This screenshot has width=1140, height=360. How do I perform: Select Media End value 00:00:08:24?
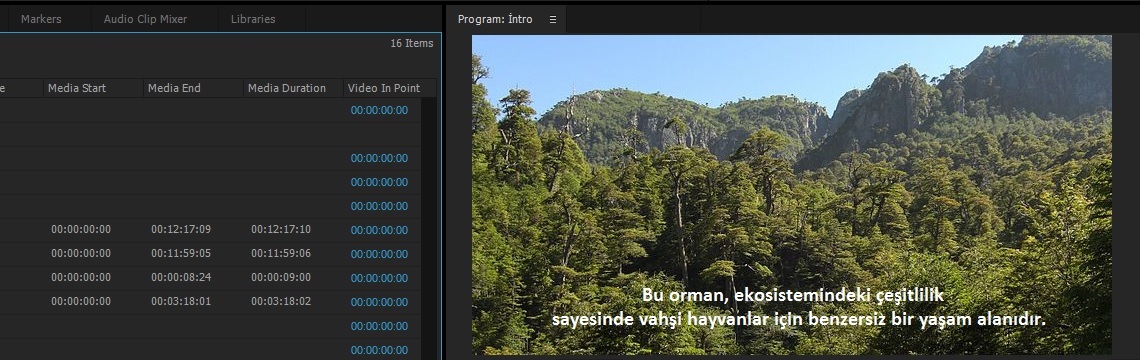[x=181, y=277]
